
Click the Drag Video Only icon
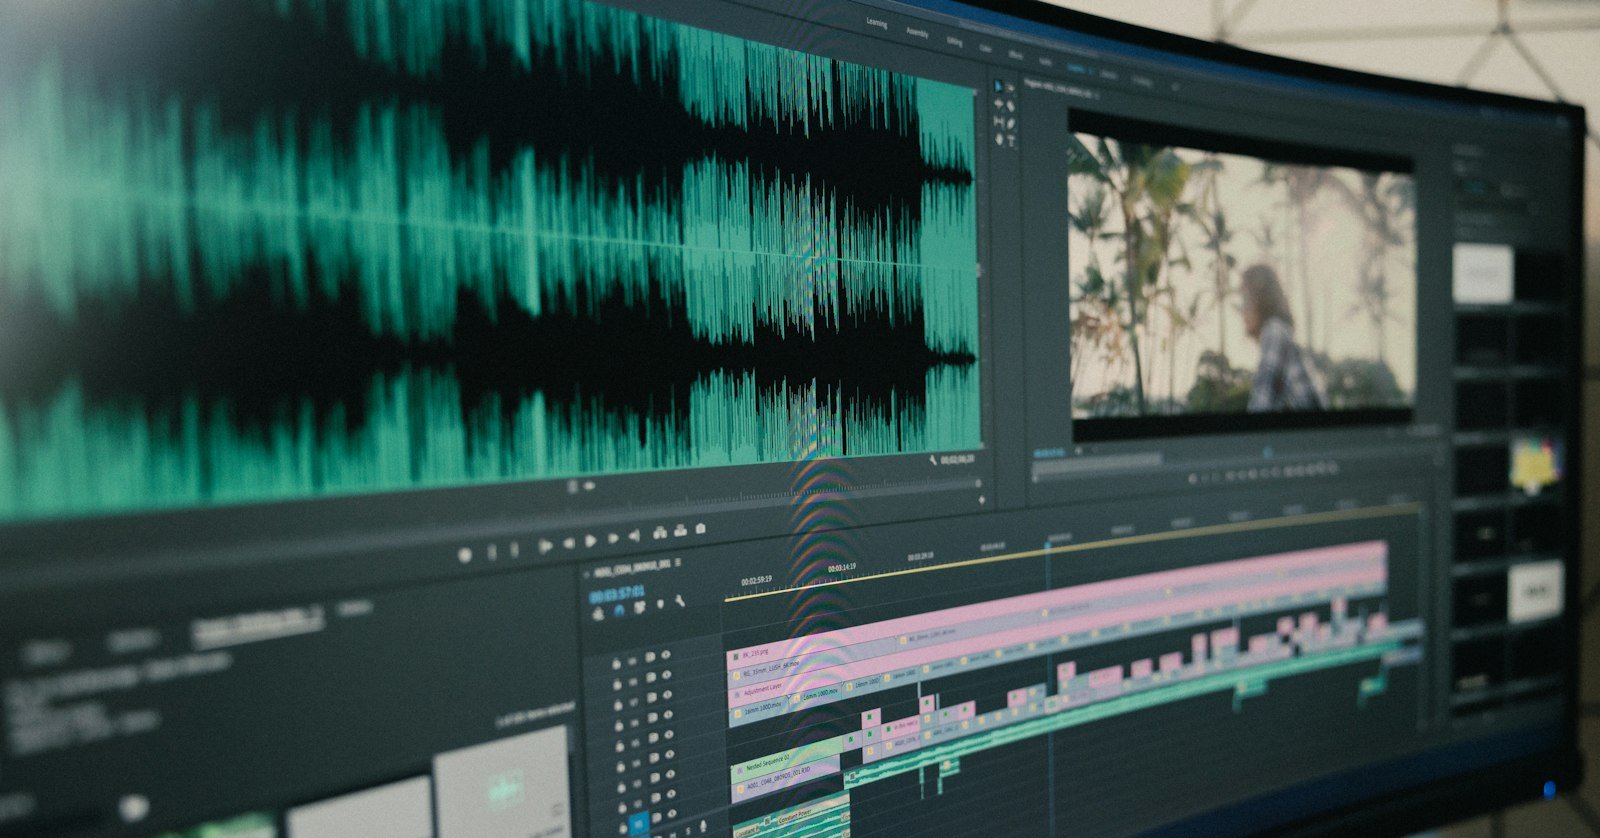pos(572,487)
